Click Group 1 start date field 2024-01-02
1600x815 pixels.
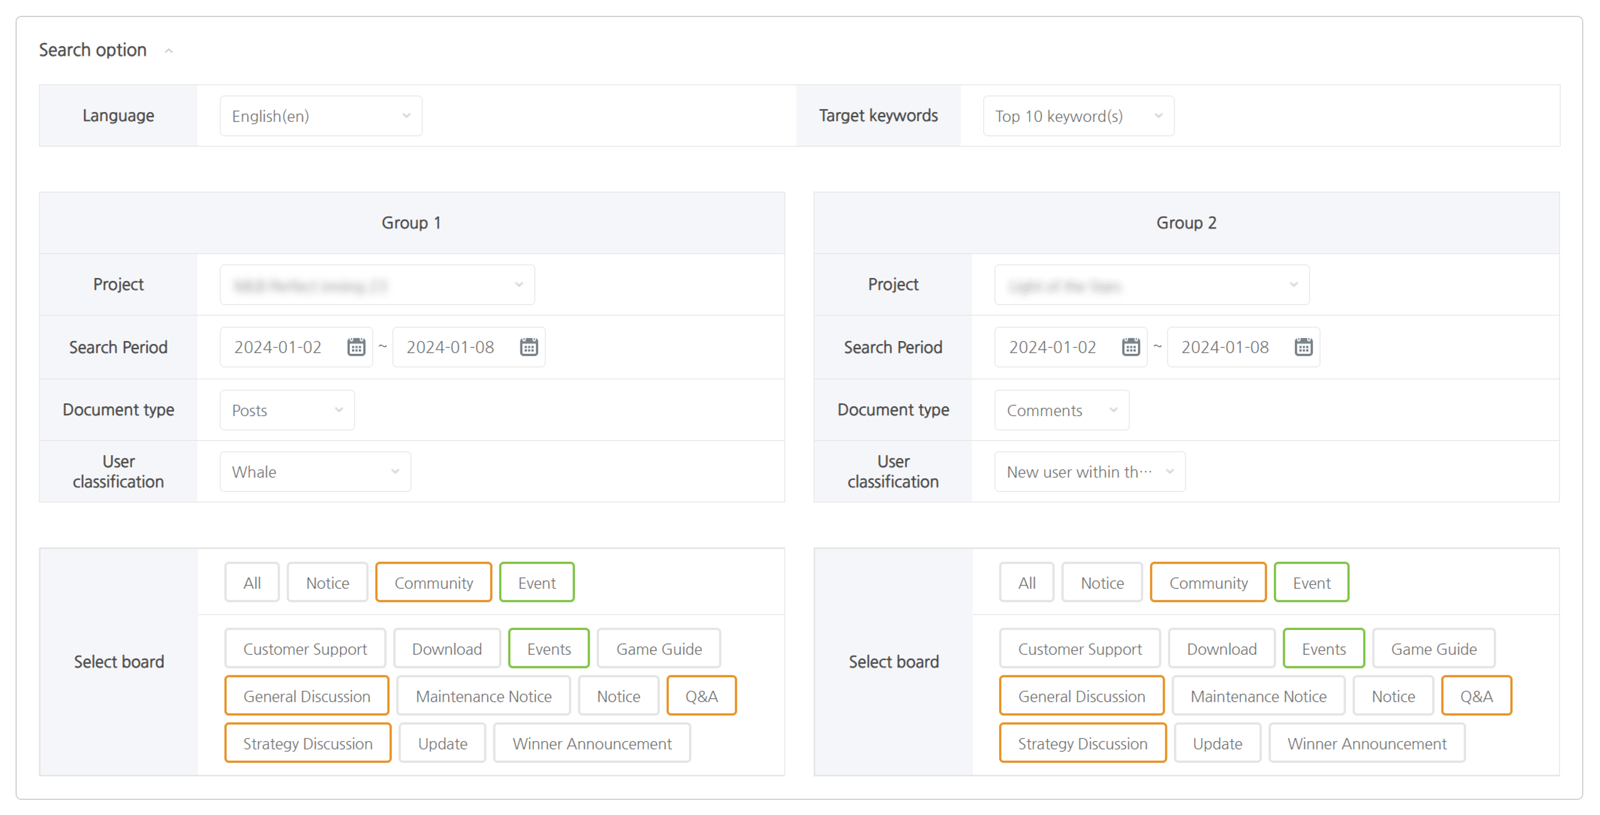point(278,347)
